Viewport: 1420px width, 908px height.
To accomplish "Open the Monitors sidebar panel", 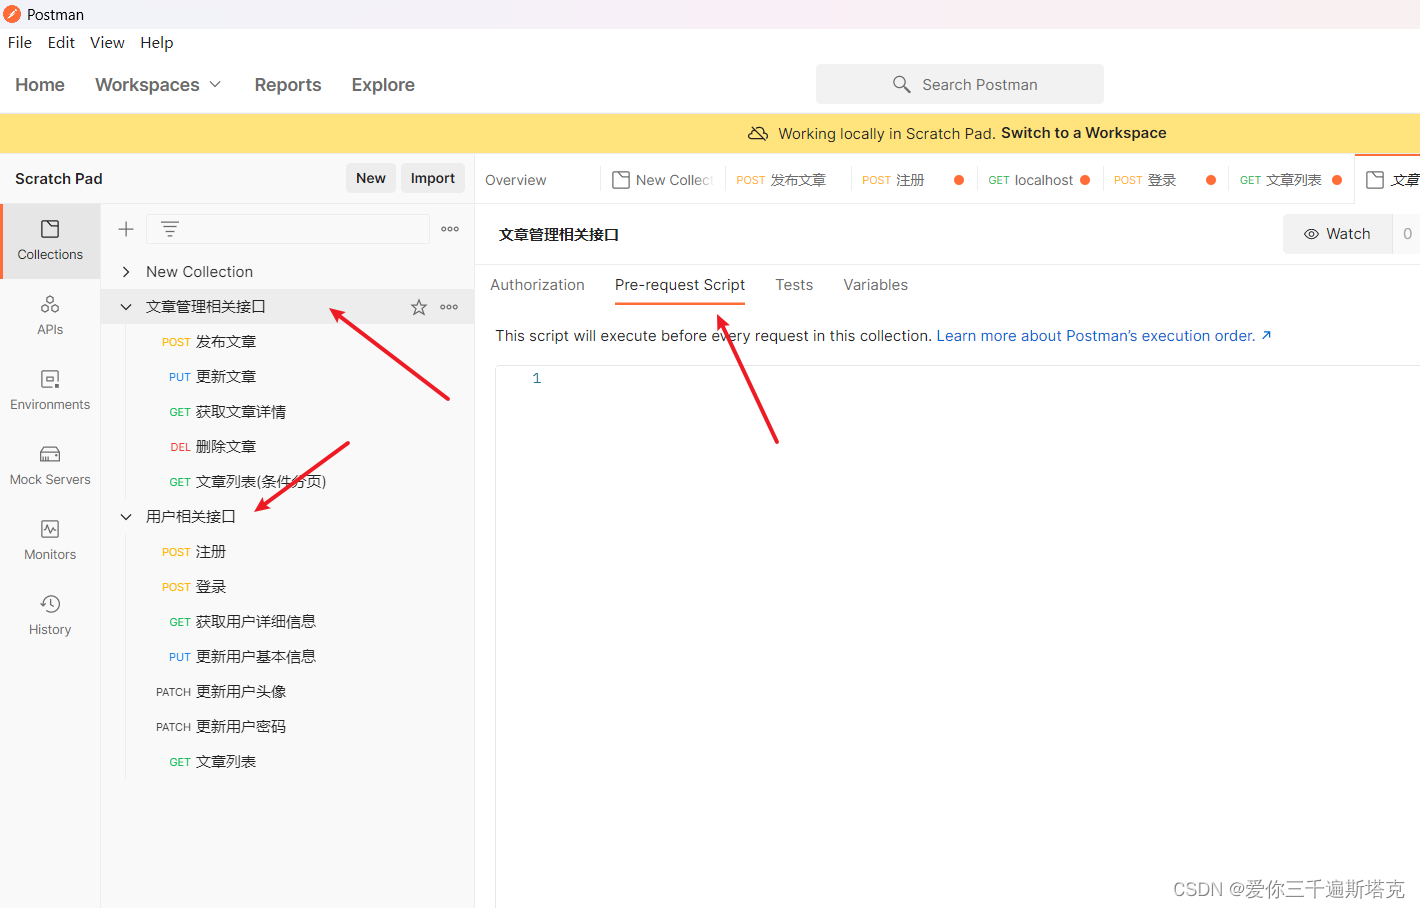I will [x=50, y=541].
